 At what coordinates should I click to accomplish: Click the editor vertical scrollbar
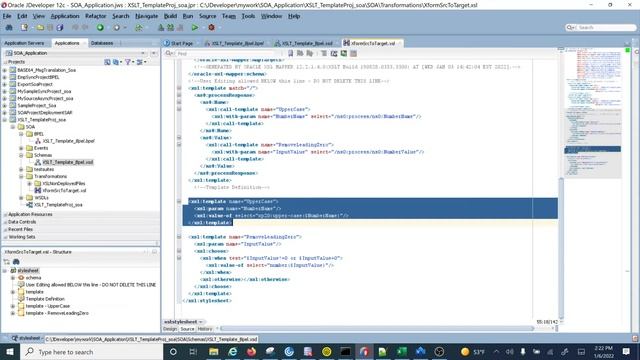click(561, 248)
